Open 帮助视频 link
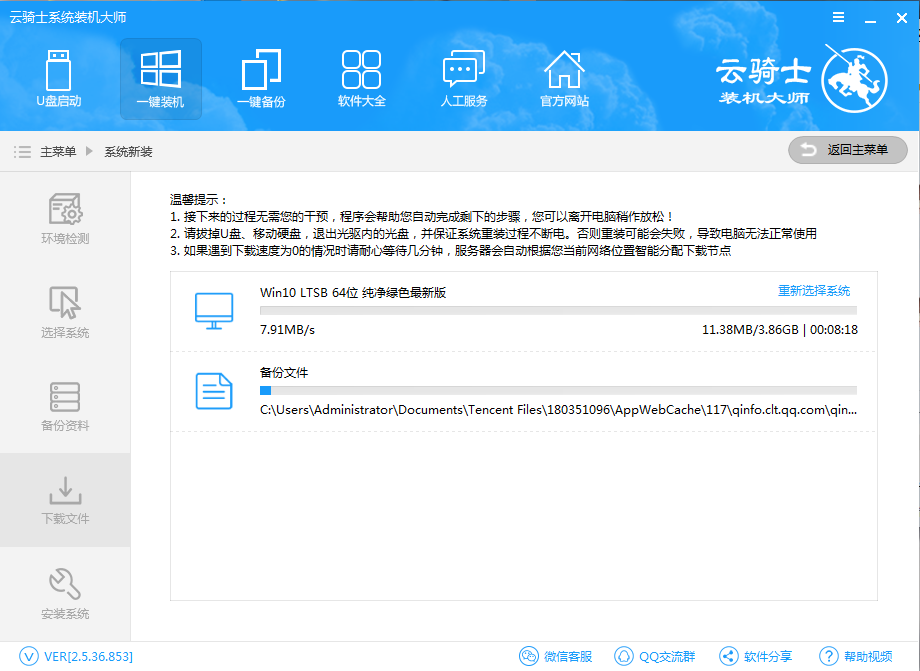The height and width of the screenshot is (671, 920). tap(868, 656)
